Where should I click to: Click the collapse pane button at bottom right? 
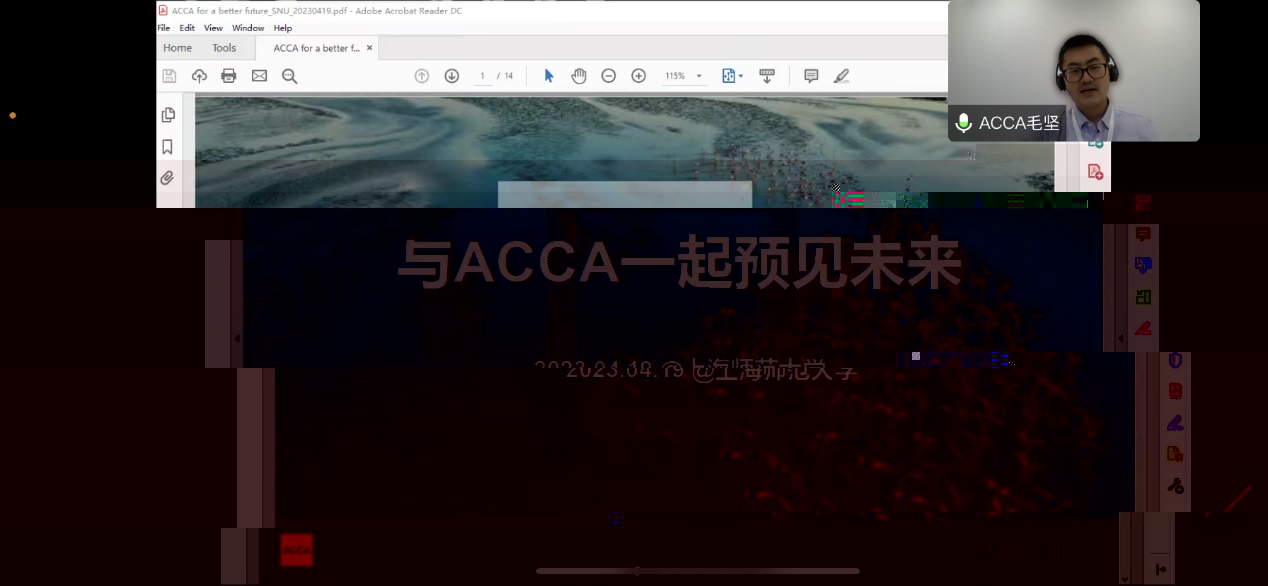coord(1161,569)
